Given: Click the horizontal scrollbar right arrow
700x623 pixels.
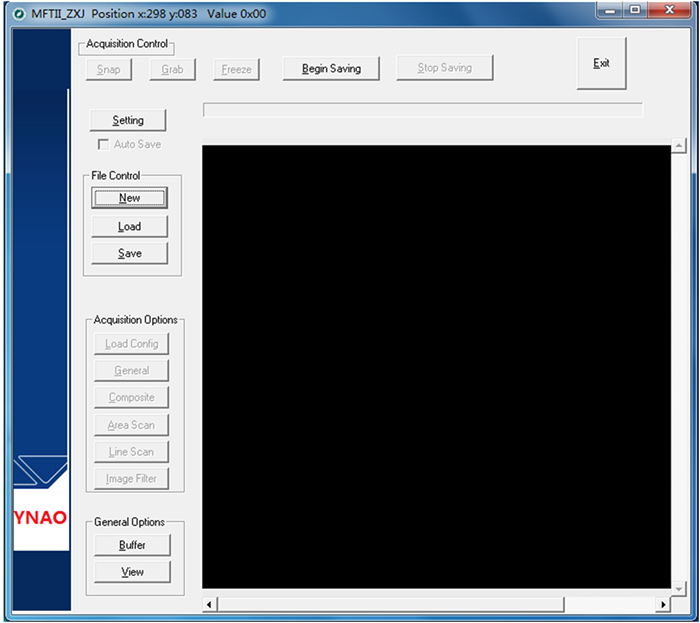Looking at the screenshot, I should [663, 604].
